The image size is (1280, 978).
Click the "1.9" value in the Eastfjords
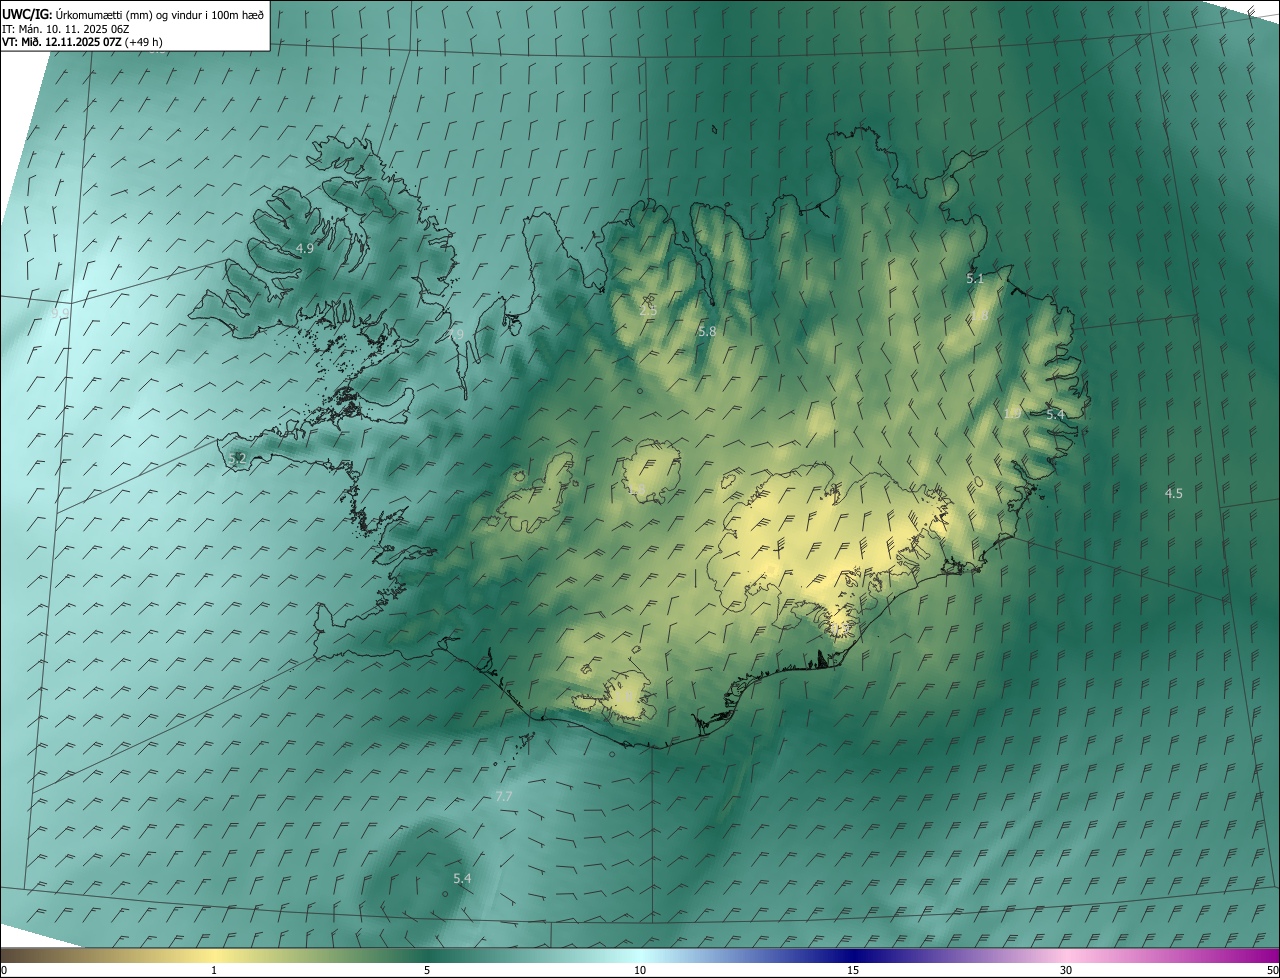click(1012, 413)
